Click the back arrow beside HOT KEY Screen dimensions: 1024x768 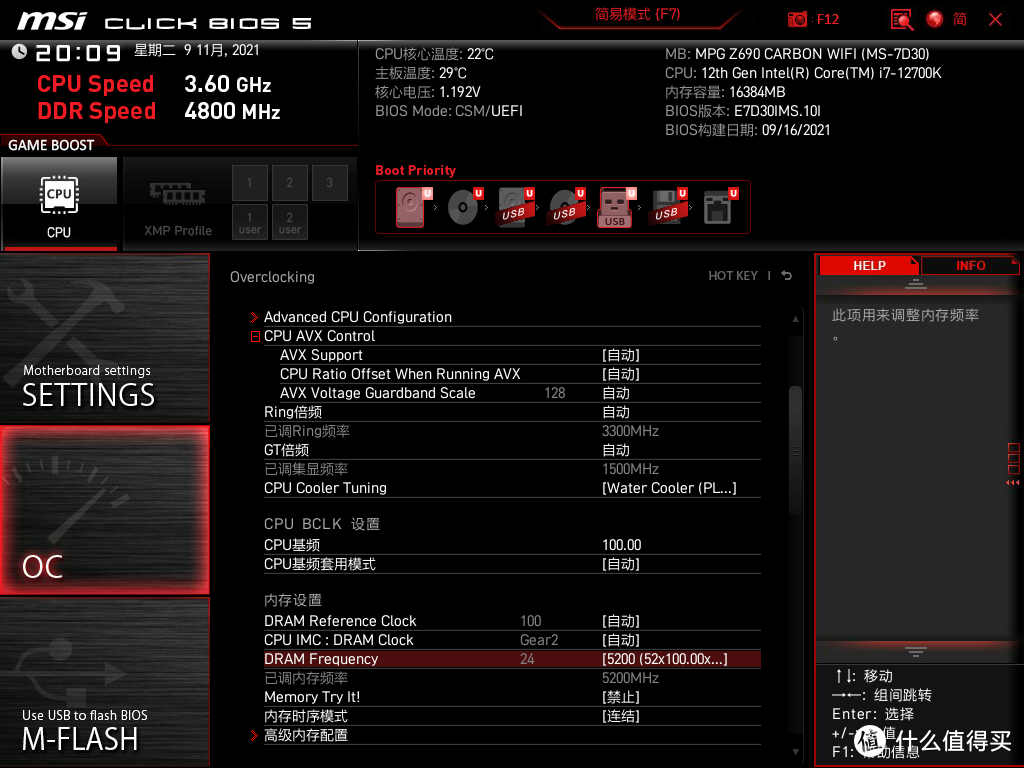(x=787, y=276)
